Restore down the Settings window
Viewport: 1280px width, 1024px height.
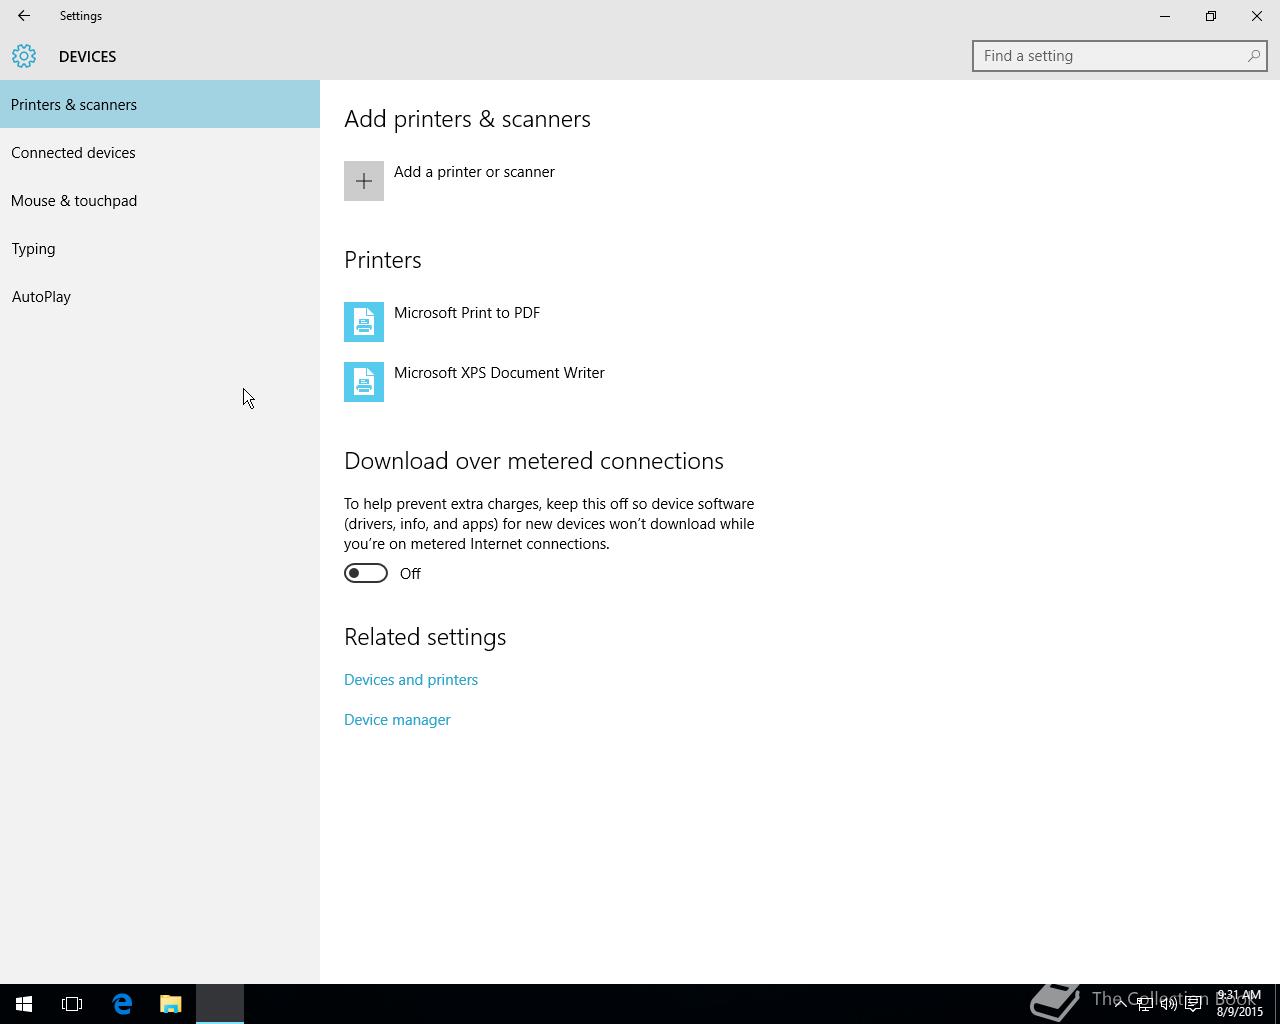[1211, 16]
